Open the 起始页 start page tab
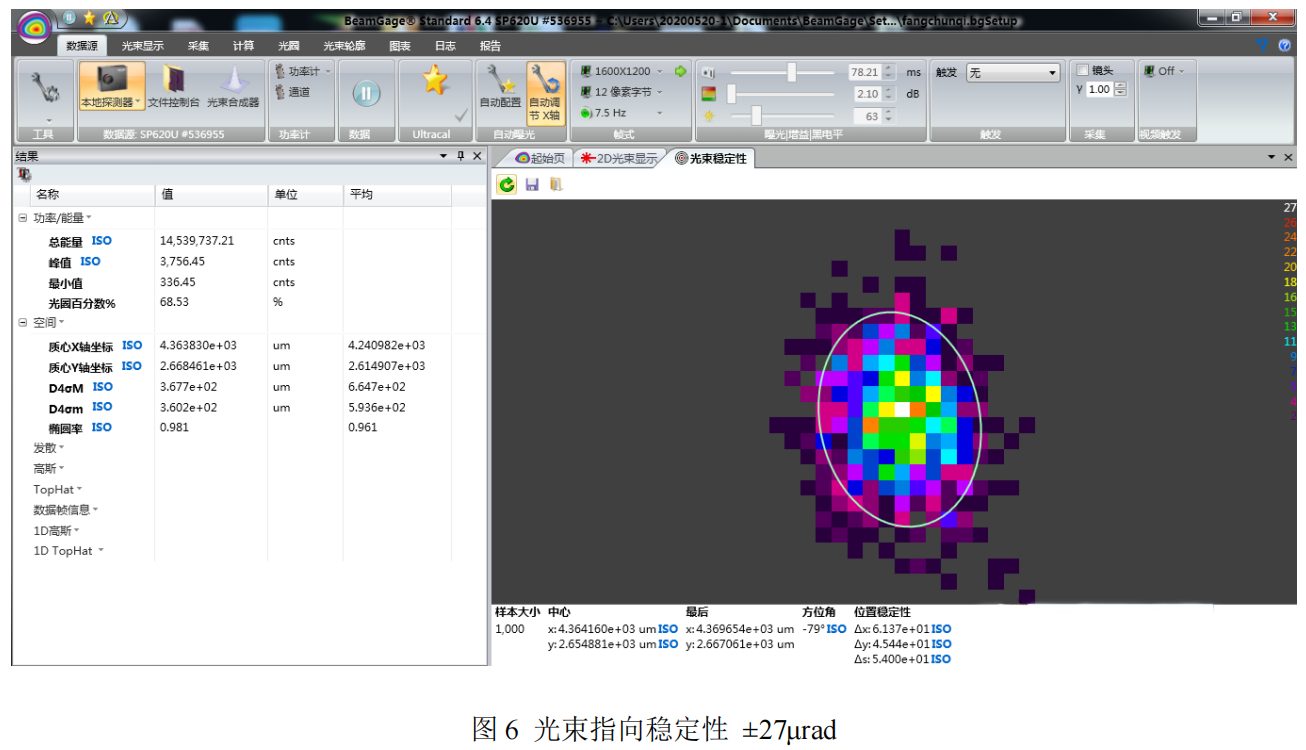This screenshot has height=750, width=1306. click(539, 158)
